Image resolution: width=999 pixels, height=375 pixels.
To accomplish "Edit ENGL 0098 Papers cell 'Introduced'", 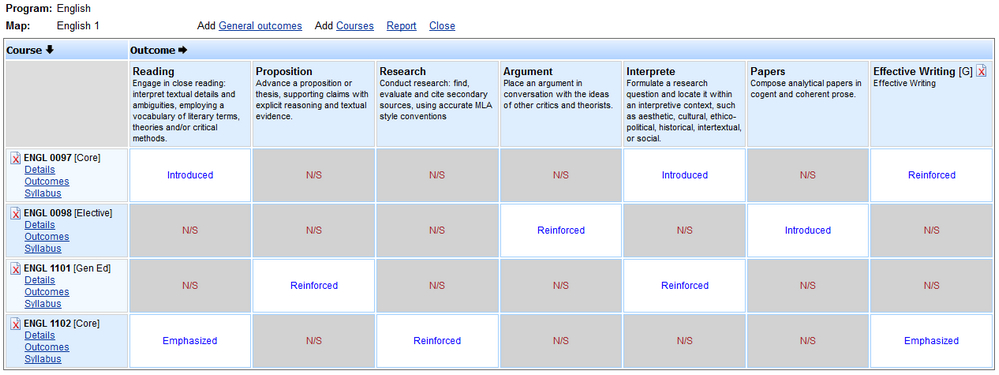I will [x=808, y=230].
